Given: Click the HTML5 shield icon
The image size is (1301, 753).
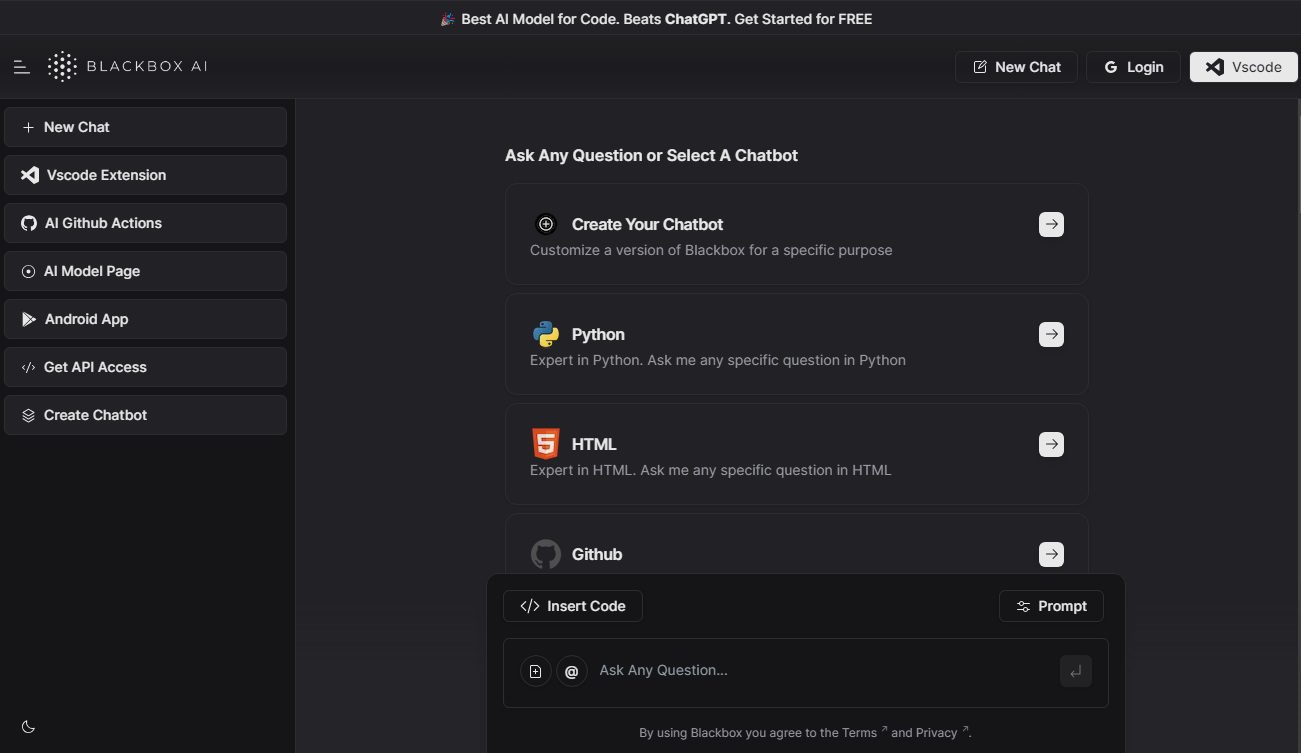Looking at the screenshot, I should coord(546,444).
